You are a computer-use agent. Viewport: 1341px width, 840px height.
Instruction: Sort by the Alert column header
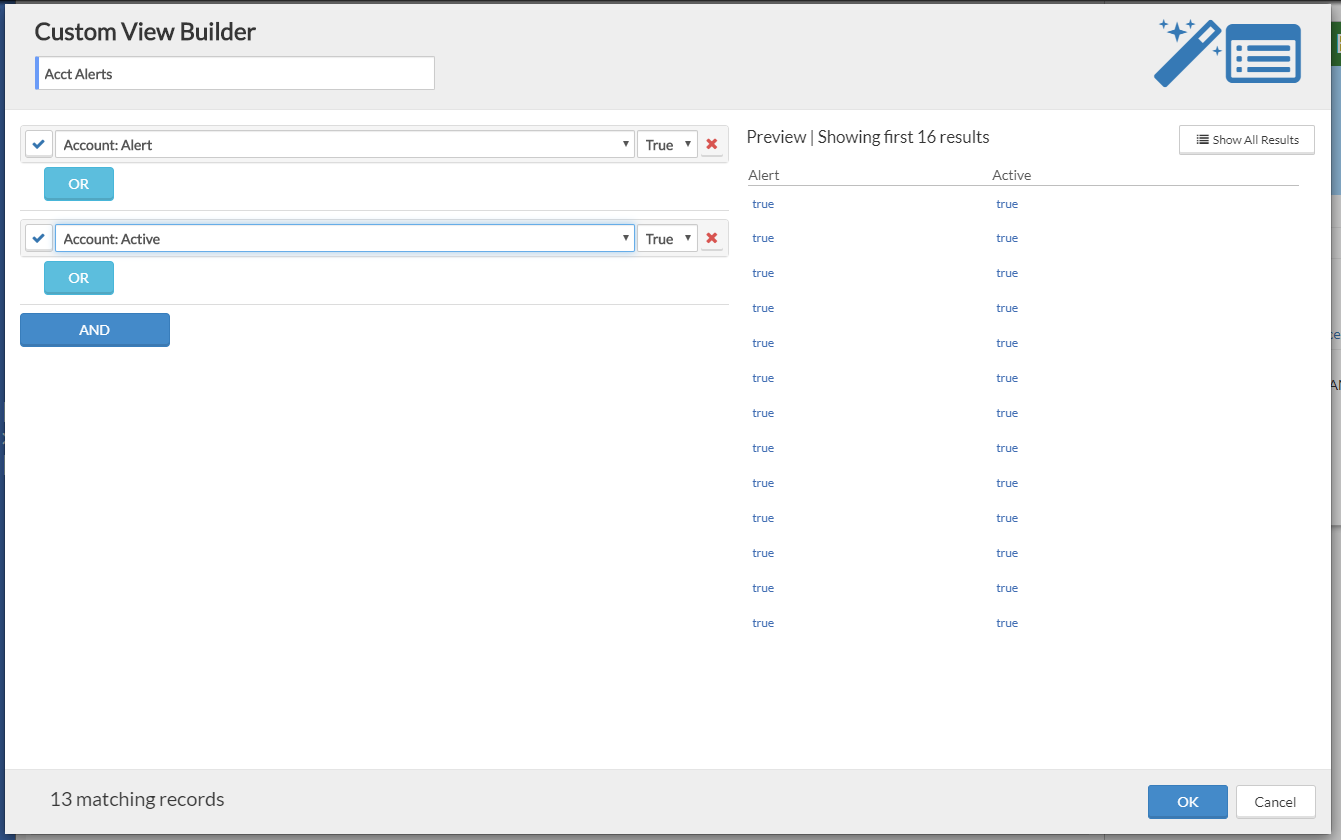764,175
